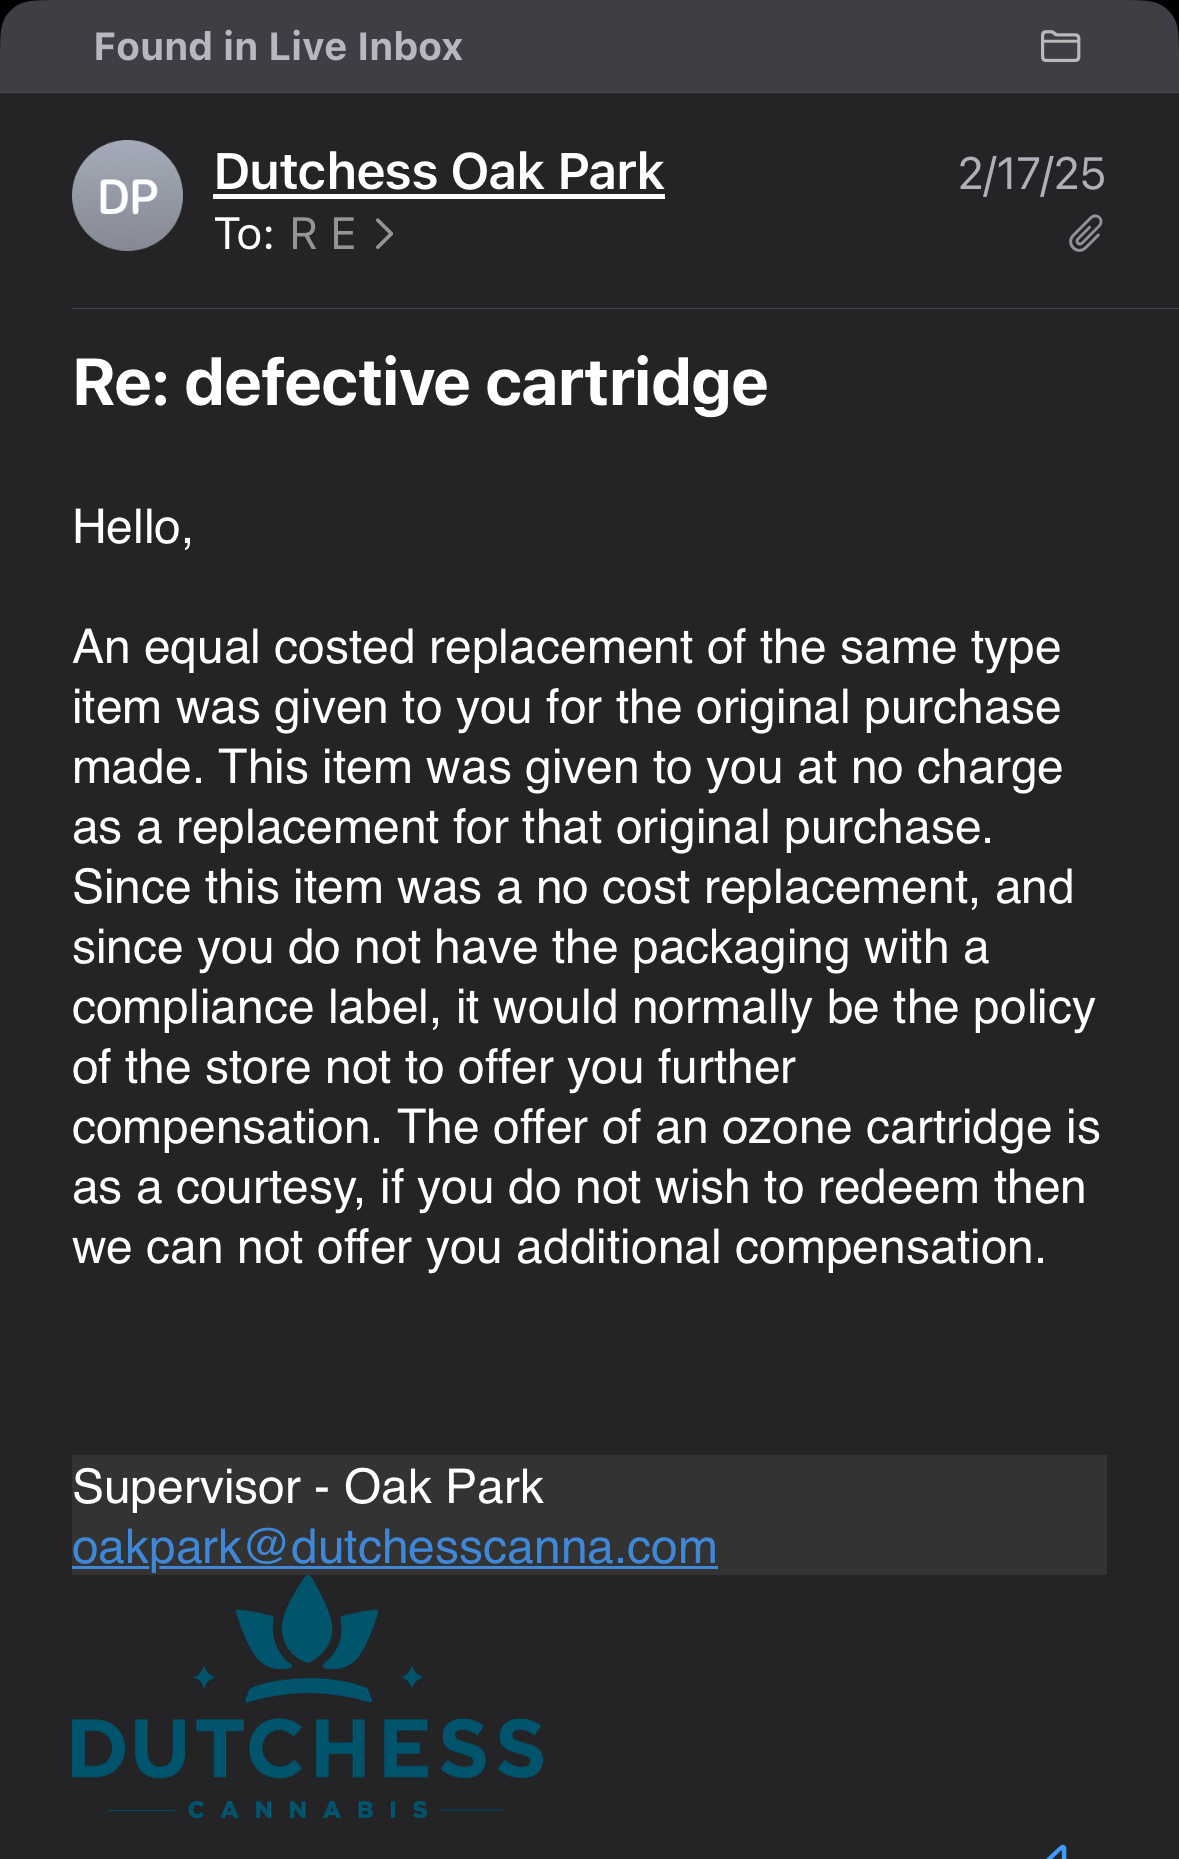Tap the mailbox folder icon in header
Image resolution: width=1179 pixels, height=1859 pixels.
[1060, 47]
